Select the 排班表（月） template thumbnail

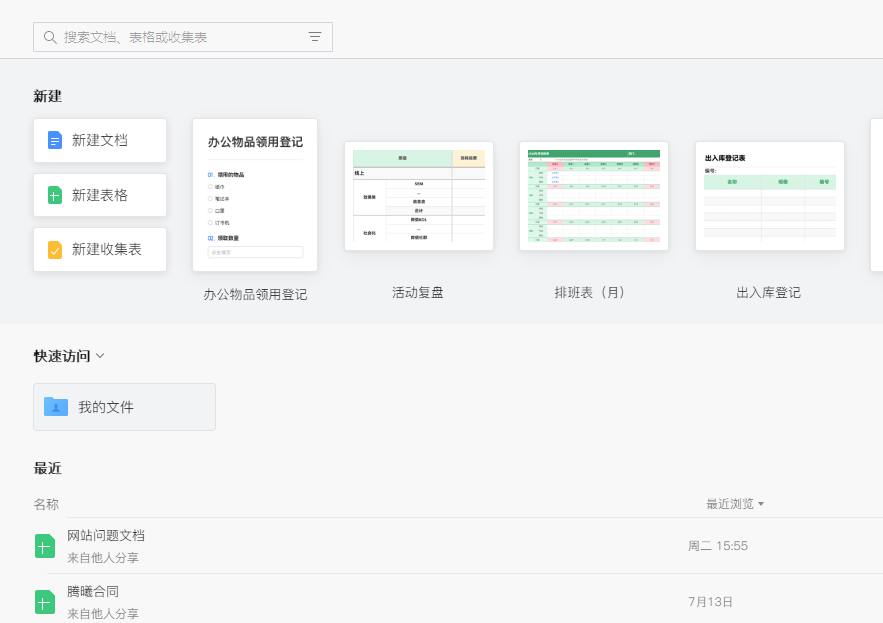point(593,195)
